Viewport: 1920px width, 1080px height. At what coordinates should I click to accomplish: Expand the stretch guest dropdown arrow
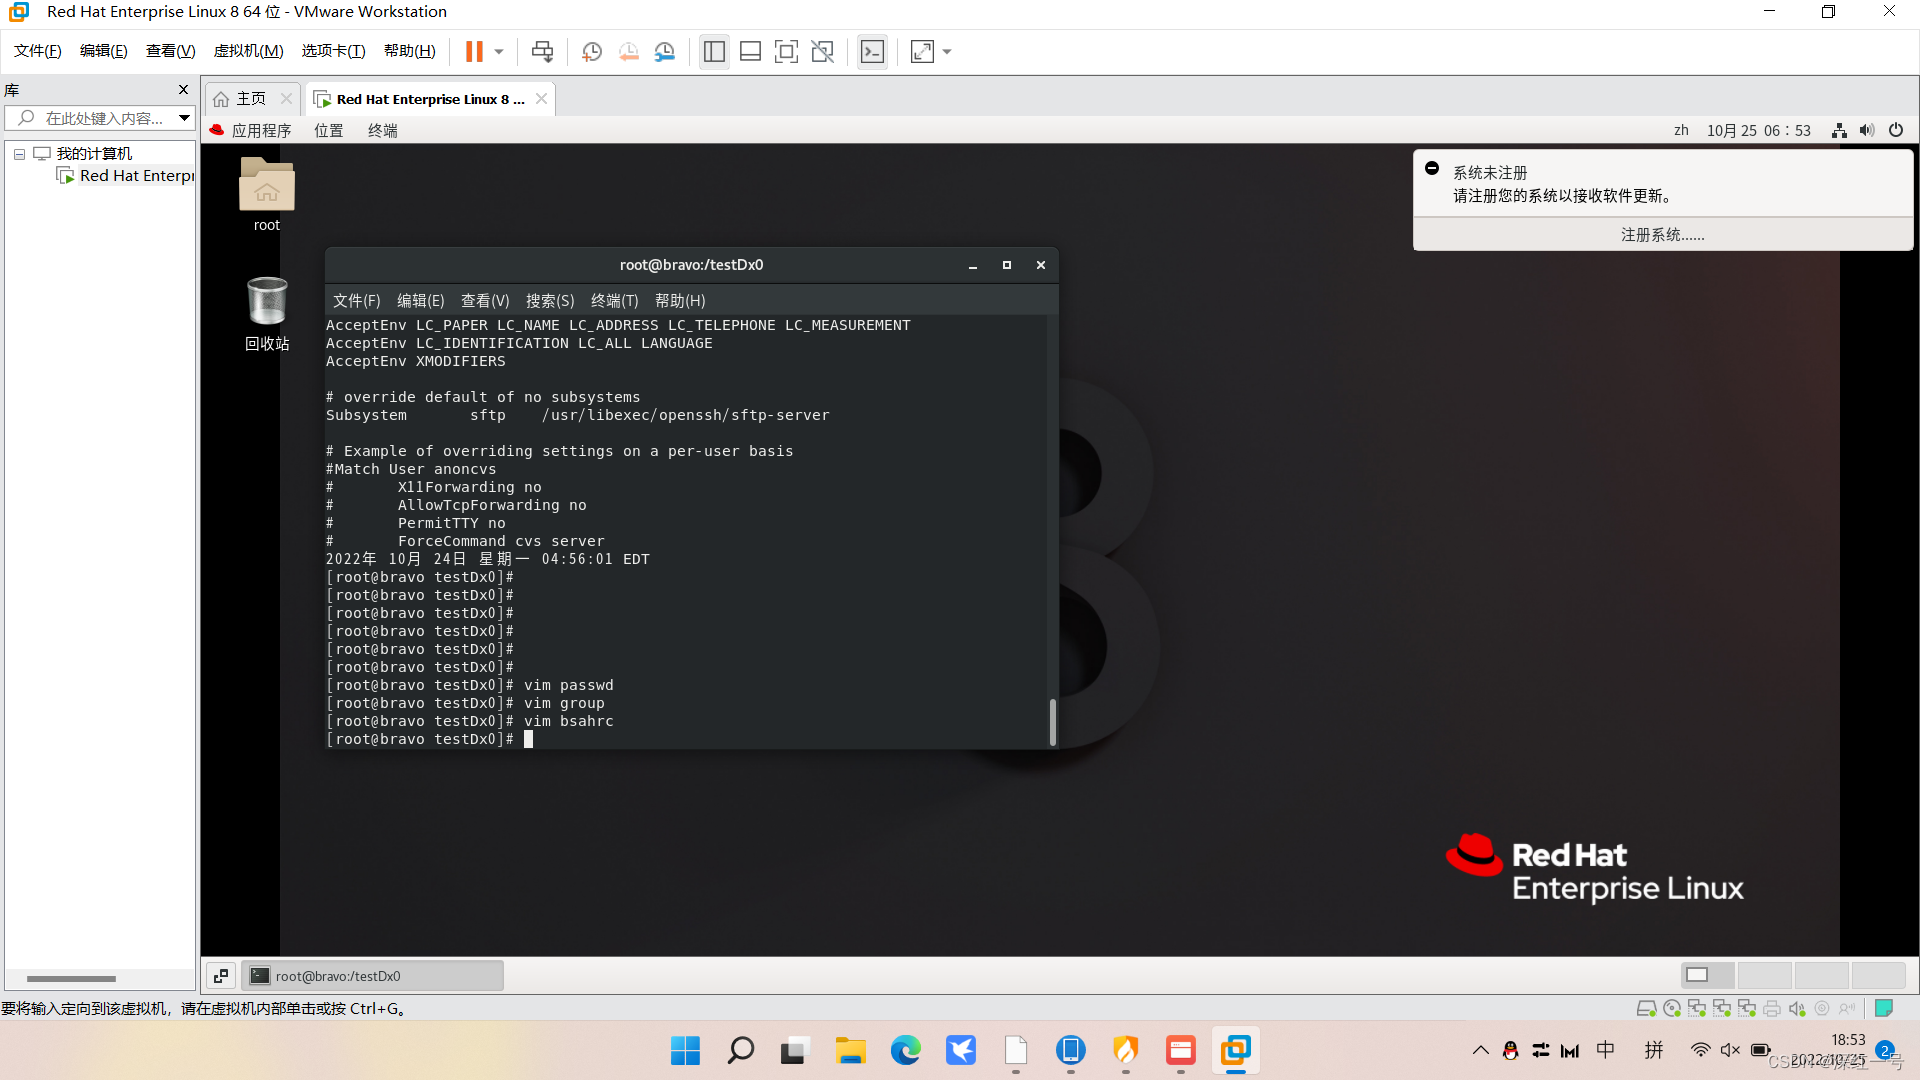tap(947, 51)
